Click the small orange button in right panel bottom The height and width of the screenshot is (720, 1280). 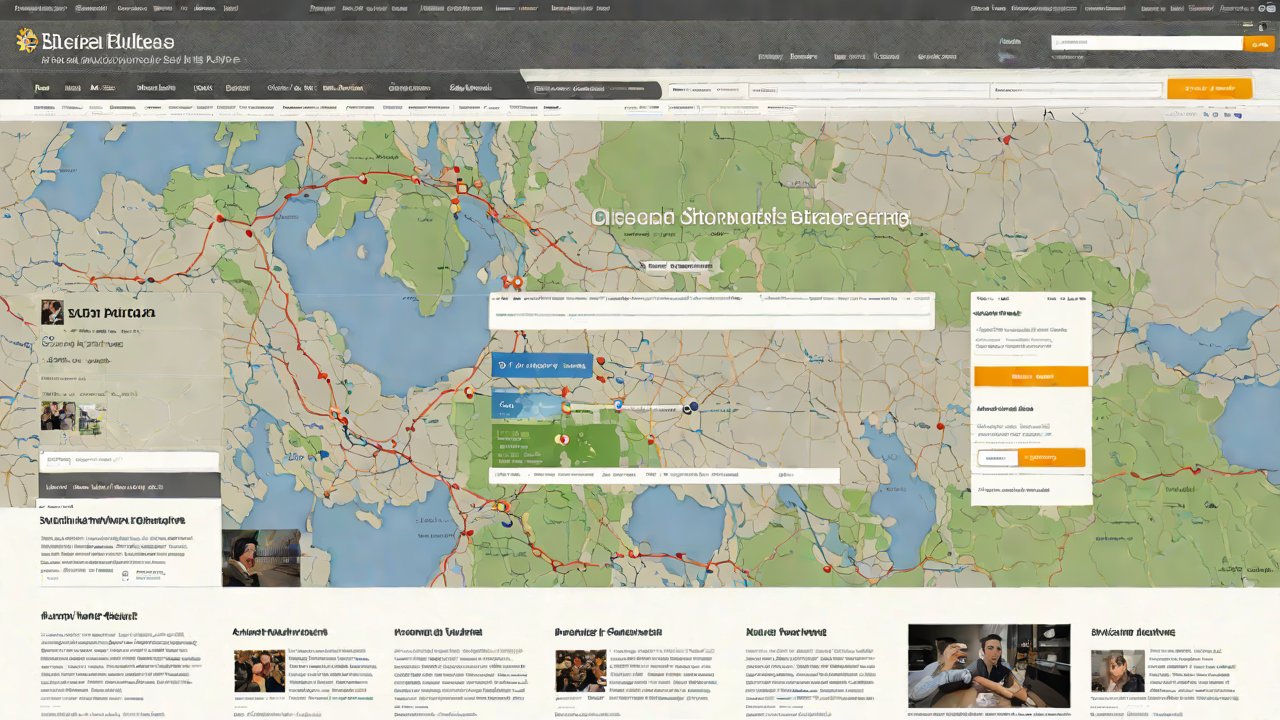coord(1051,457)
